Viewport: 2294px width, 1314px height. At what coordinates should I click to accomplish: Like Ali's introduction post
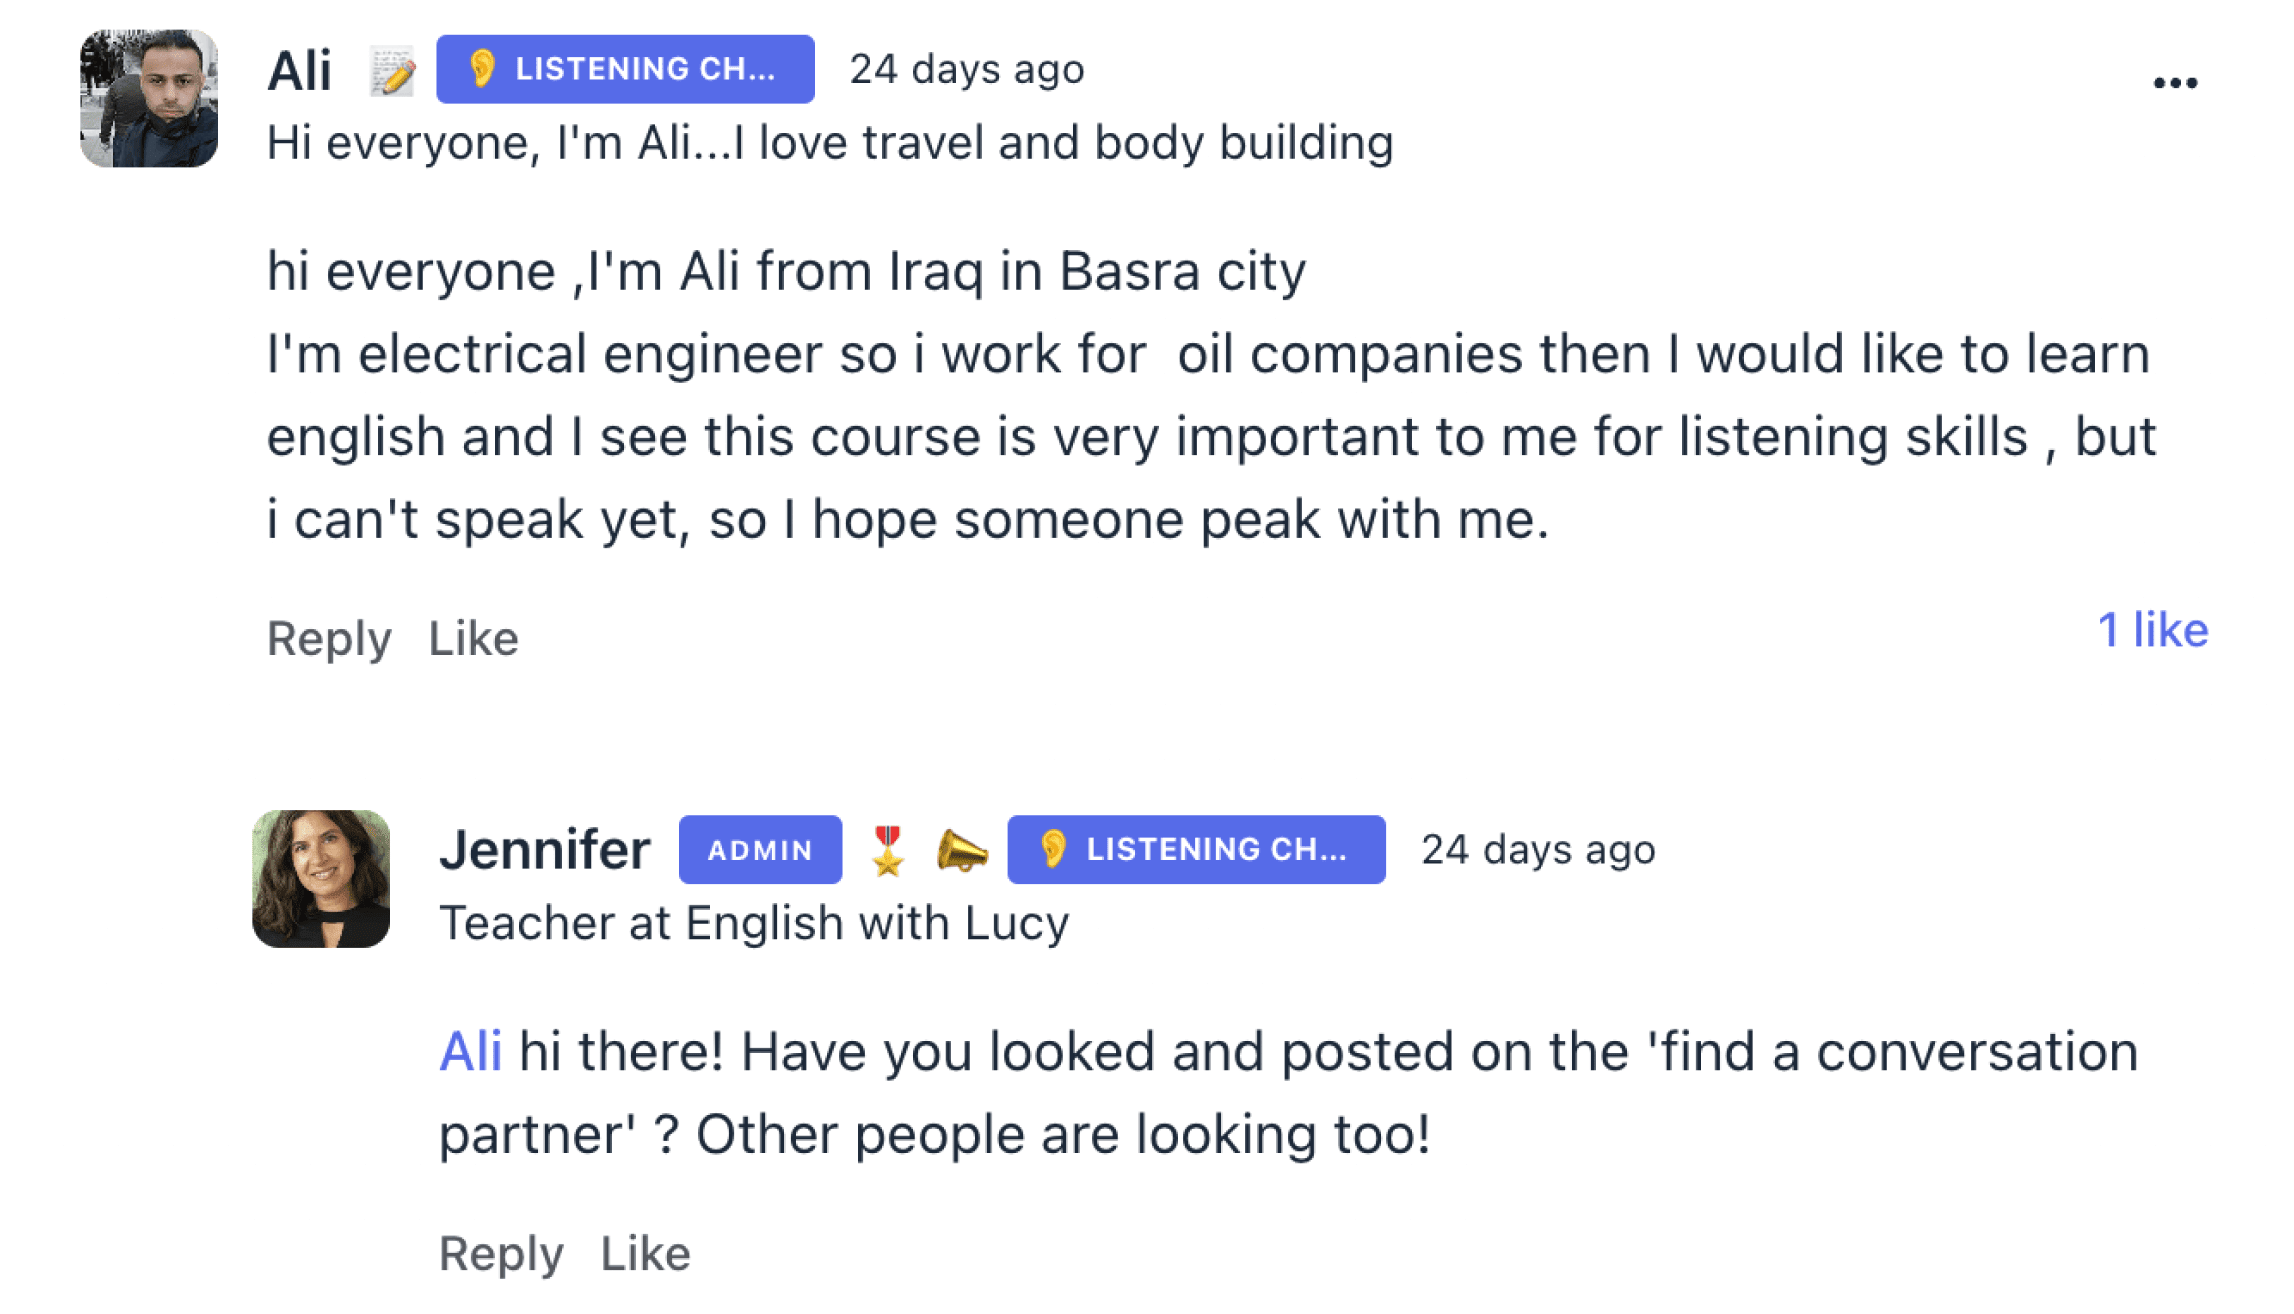click(x=473, y=638)
